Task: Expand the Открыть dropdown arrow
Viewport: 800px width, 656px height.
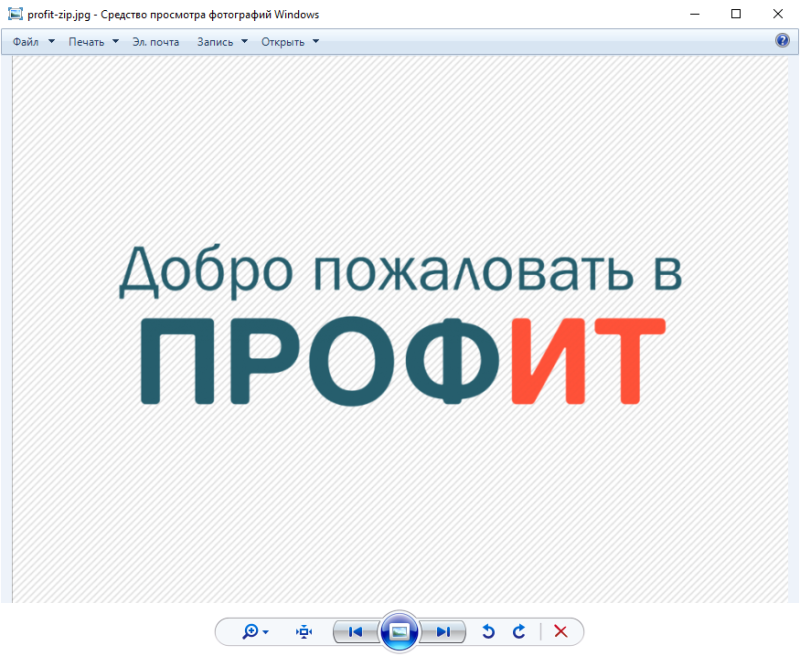Action: [316, 41]
